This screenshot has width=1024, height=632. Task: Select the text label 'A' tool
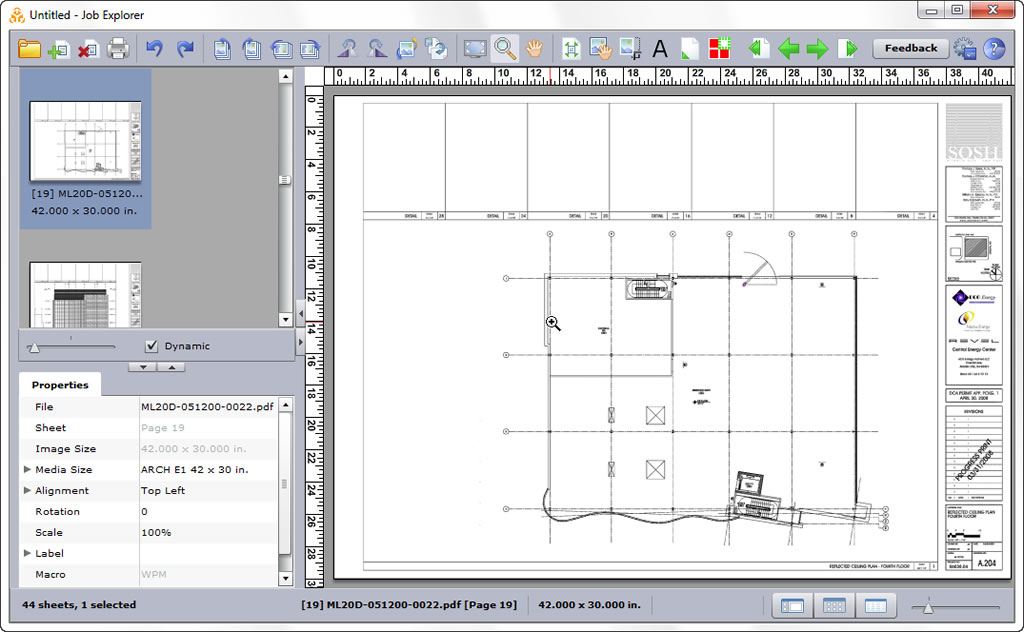tap(660, 49)
